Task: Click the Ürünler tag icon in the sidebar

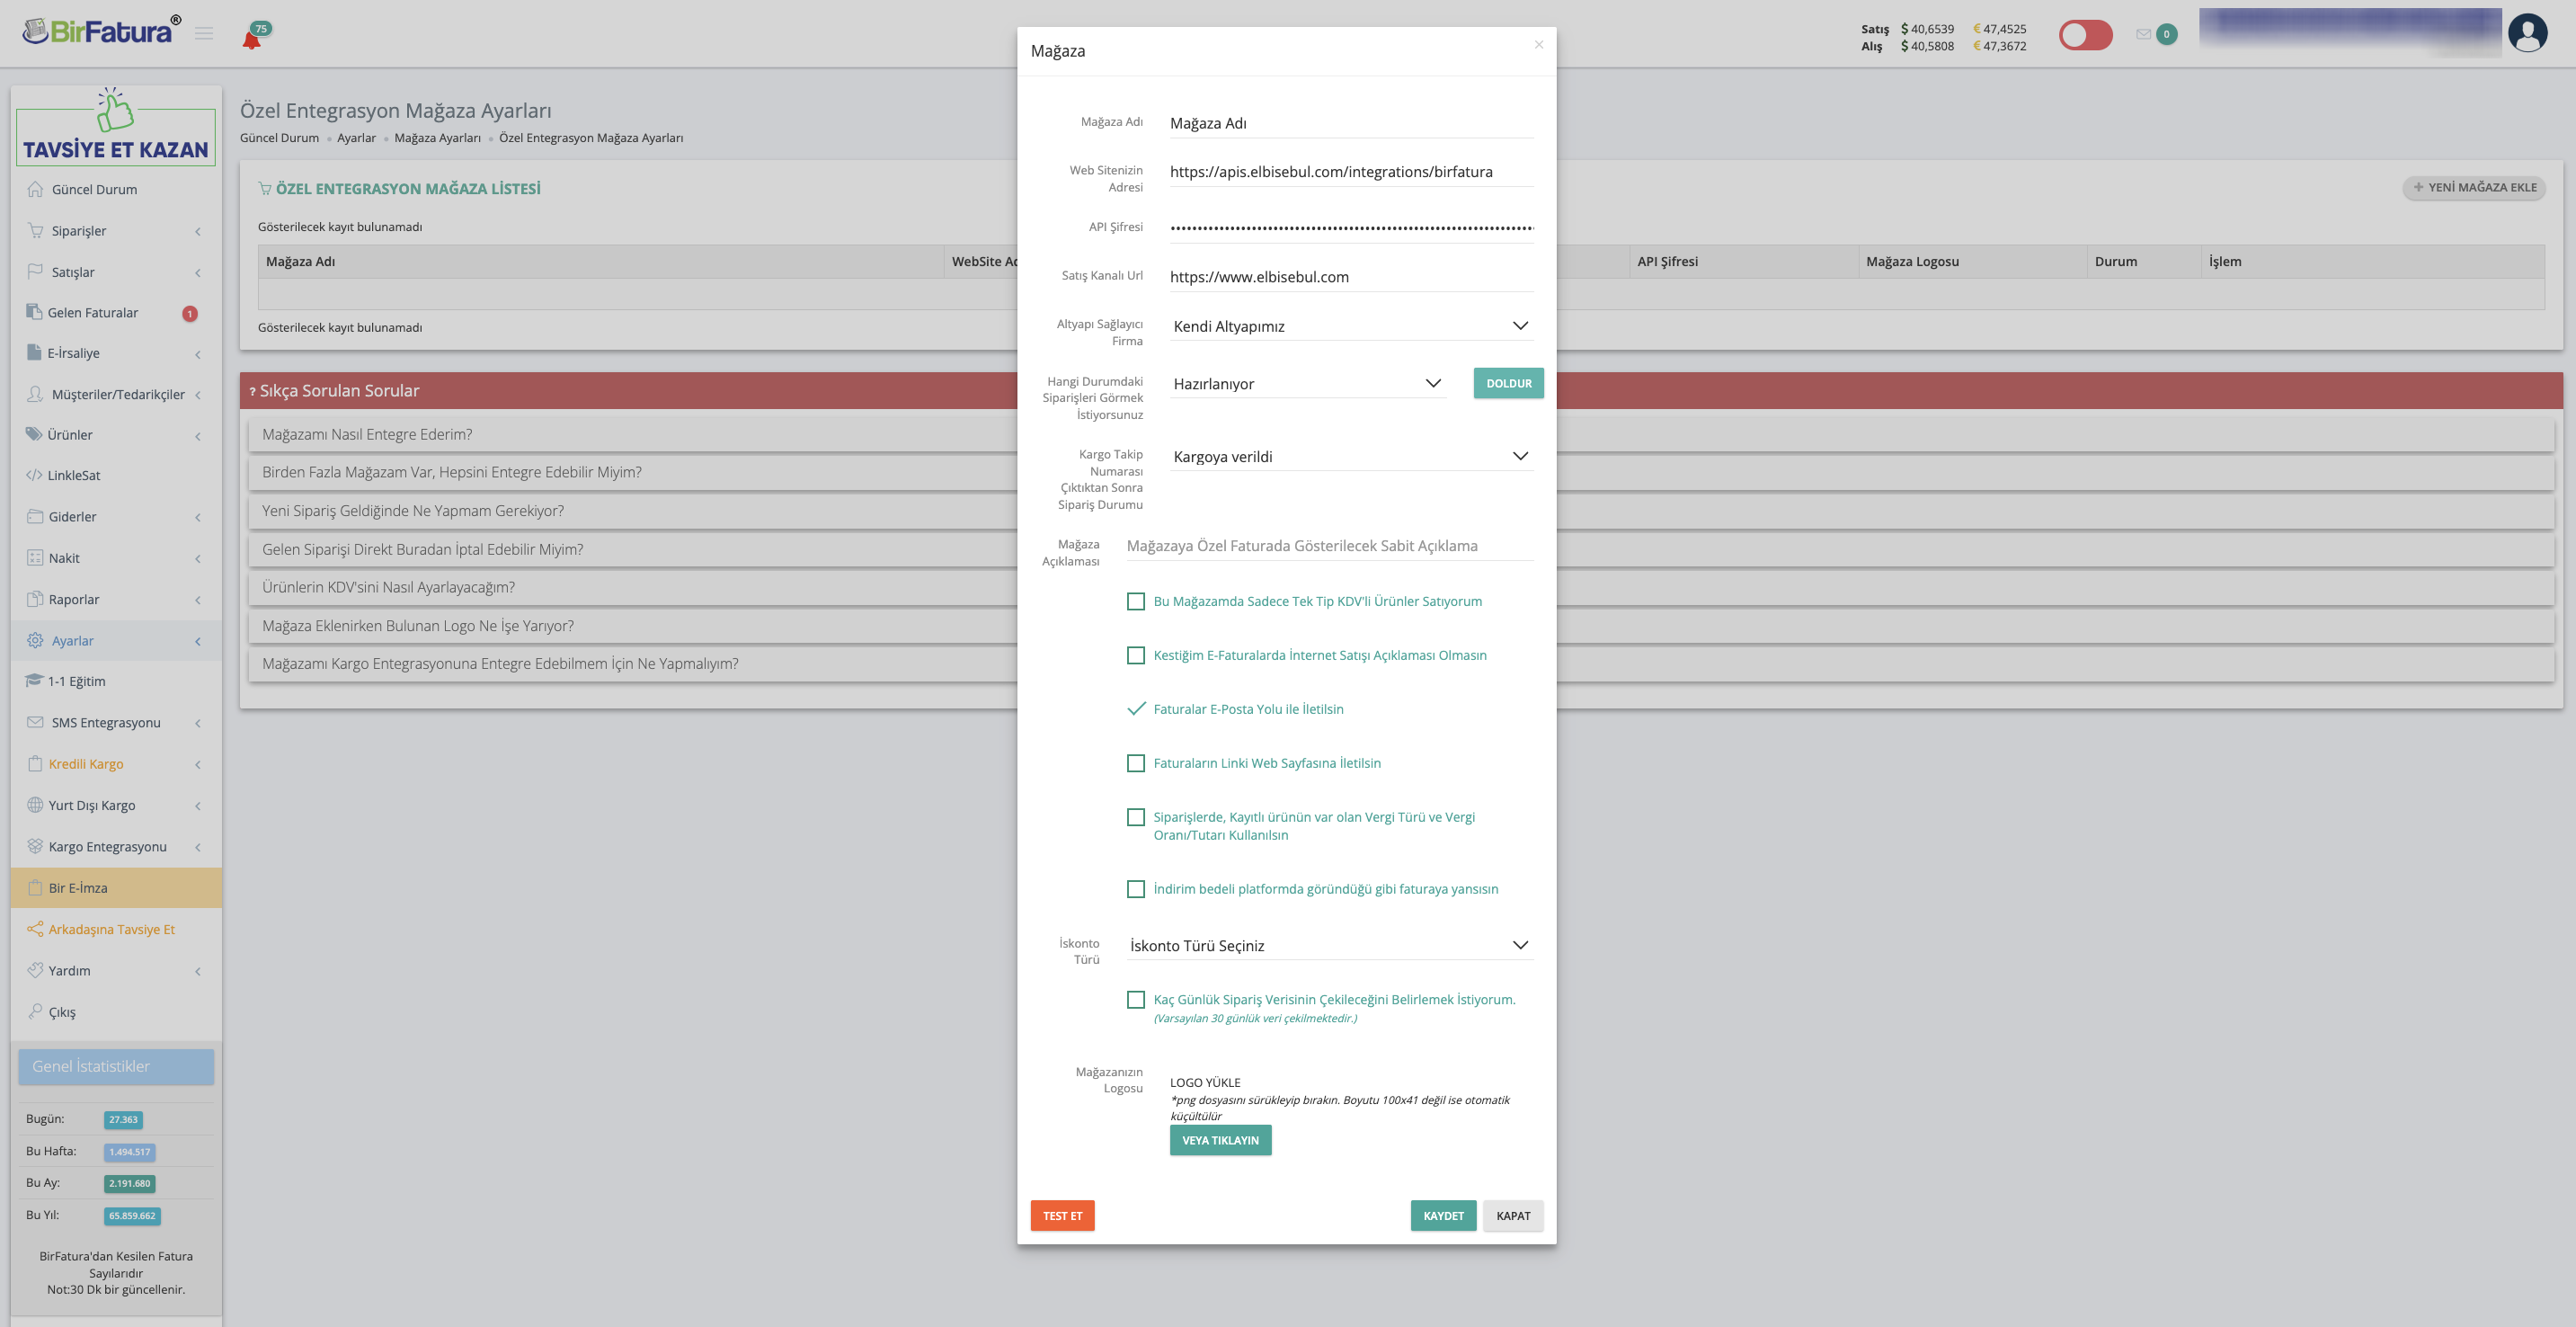Action: (x=34, y=434)
